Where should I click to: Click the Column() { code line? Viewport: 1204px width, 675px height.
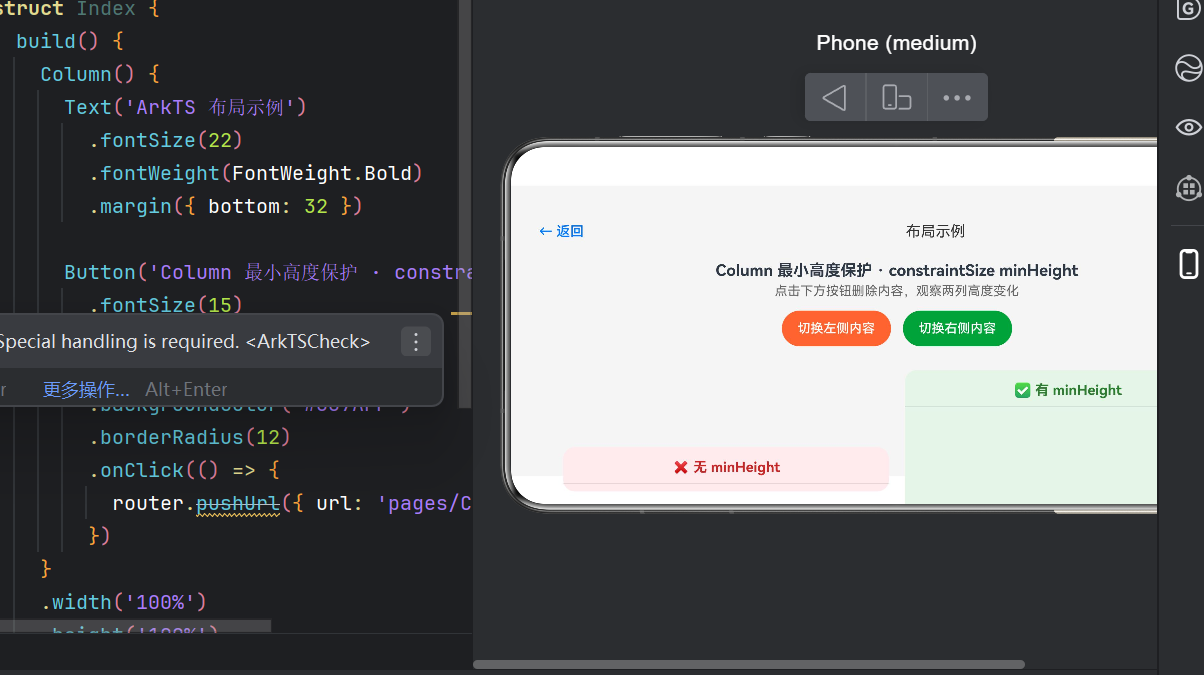[x=100, y=74]
